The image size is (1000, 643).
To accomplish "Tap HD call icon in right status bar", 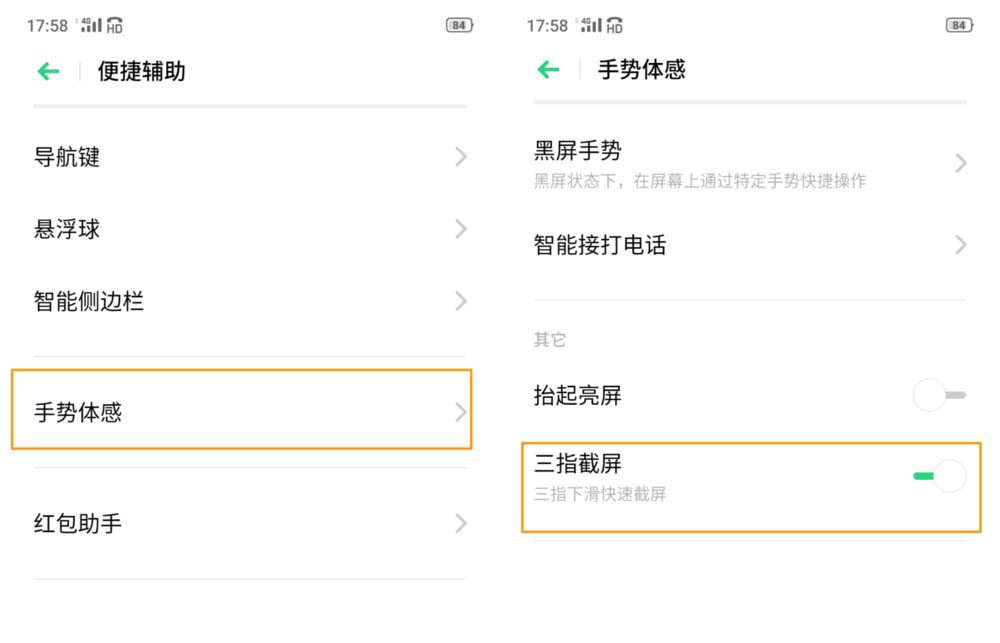I will tap(615, 25).
